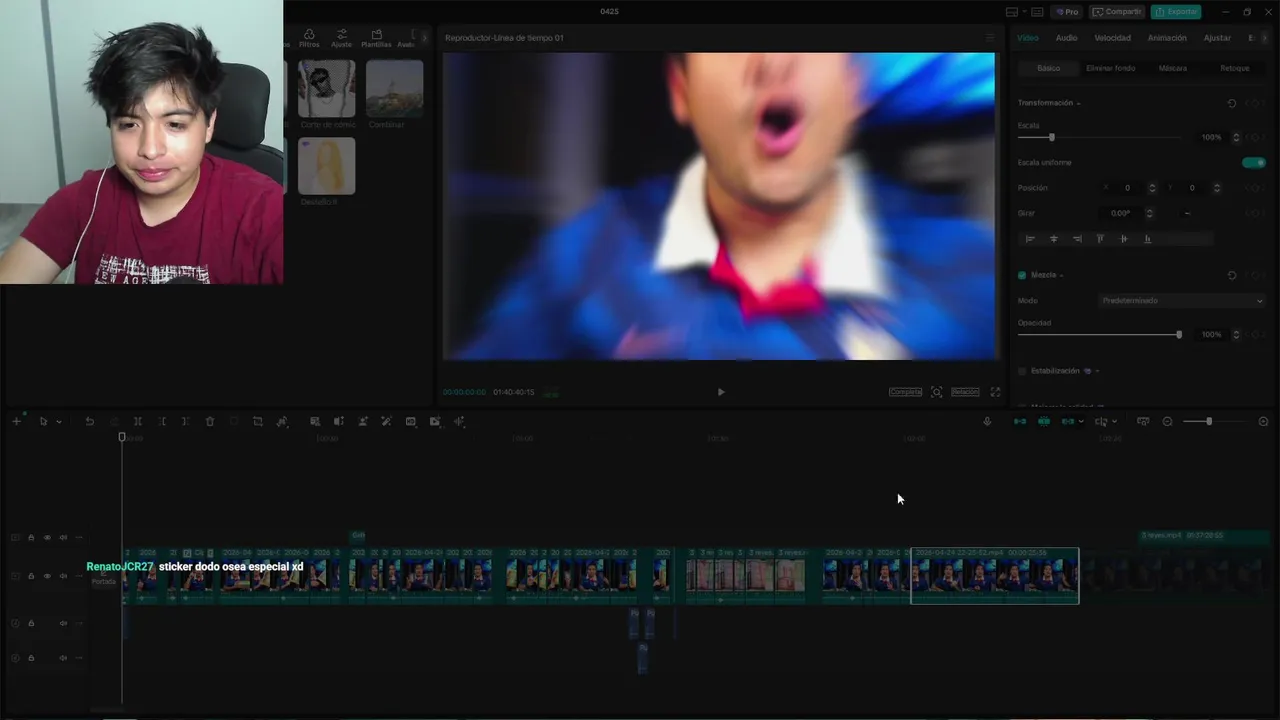1280x720 pixels.
Task: Mute the first audio track
Action: pyautogui.click(x=63, y=623)
